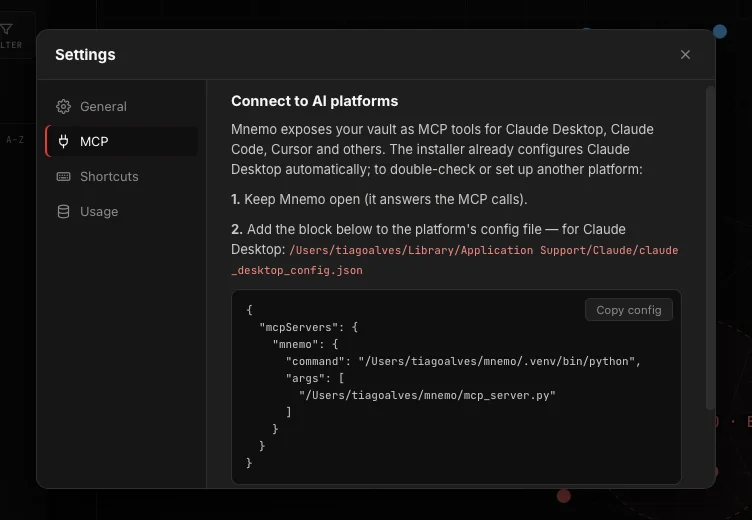Click the red graph node below the dialog

pyautogui.click(x=564, y=496)
